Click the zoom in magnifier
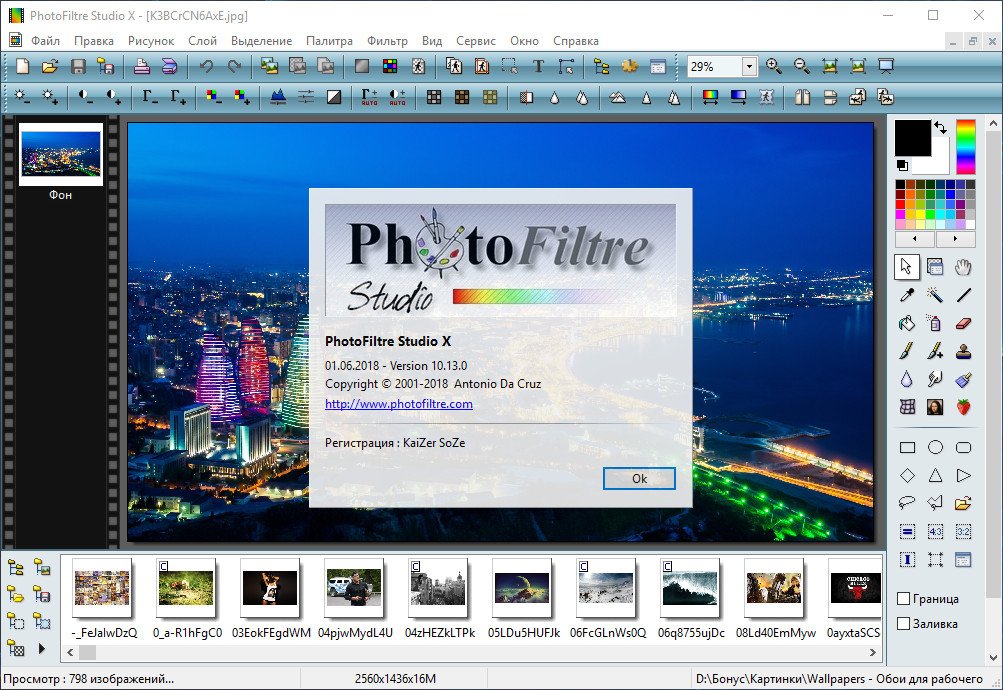The width and height of the screenshot is (1003, 690). [774, 66]
